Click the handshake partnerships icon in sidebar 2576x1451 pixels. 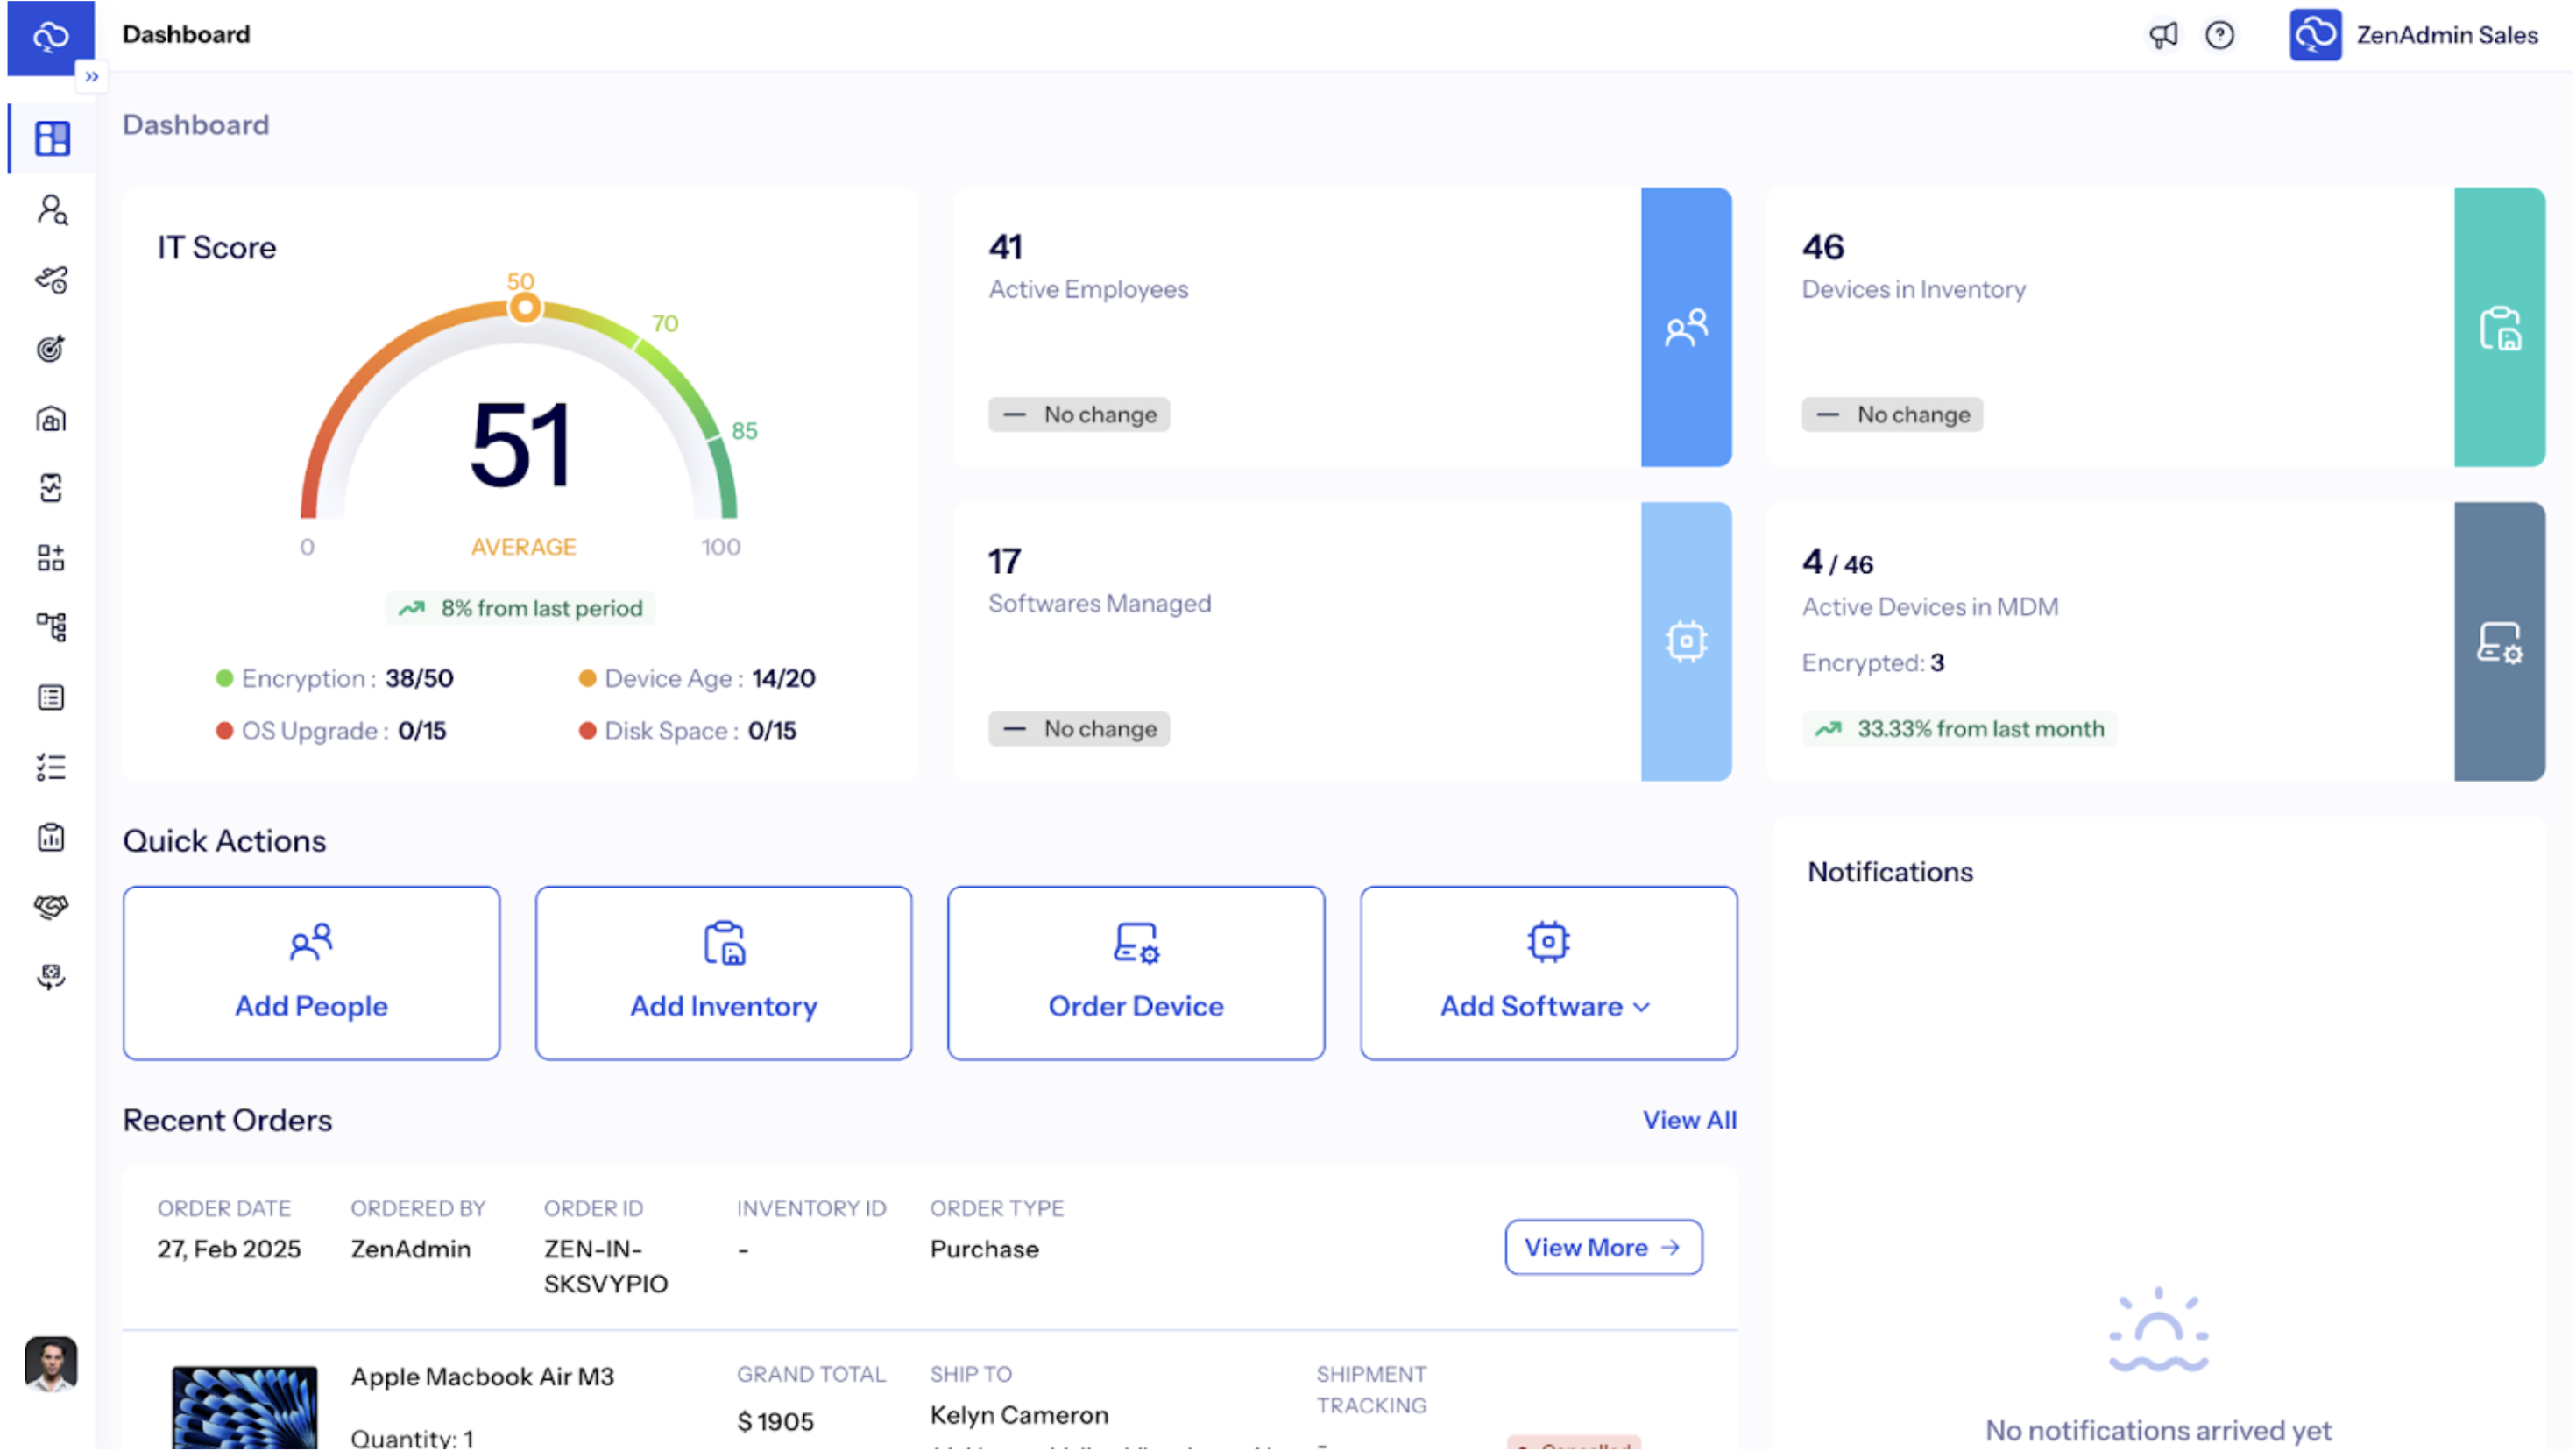(50, 906)
